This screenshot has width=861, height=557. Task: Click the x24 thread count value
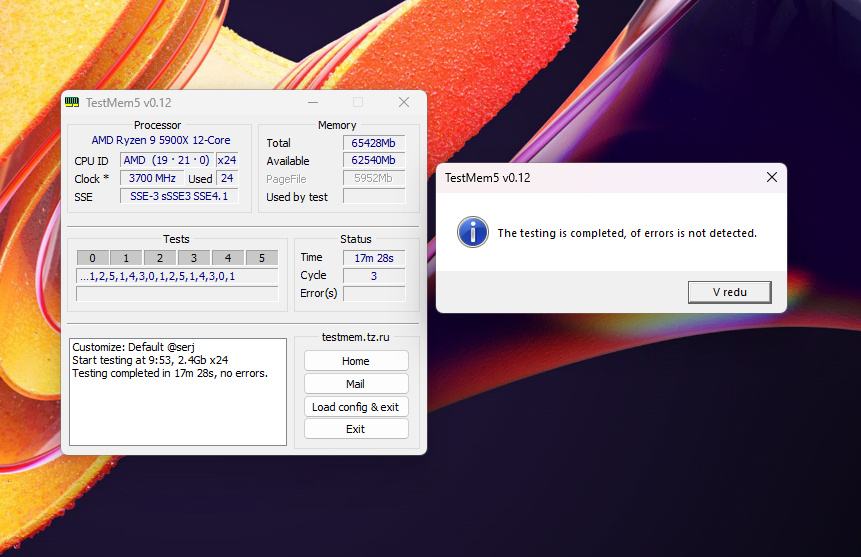(227, 160)
